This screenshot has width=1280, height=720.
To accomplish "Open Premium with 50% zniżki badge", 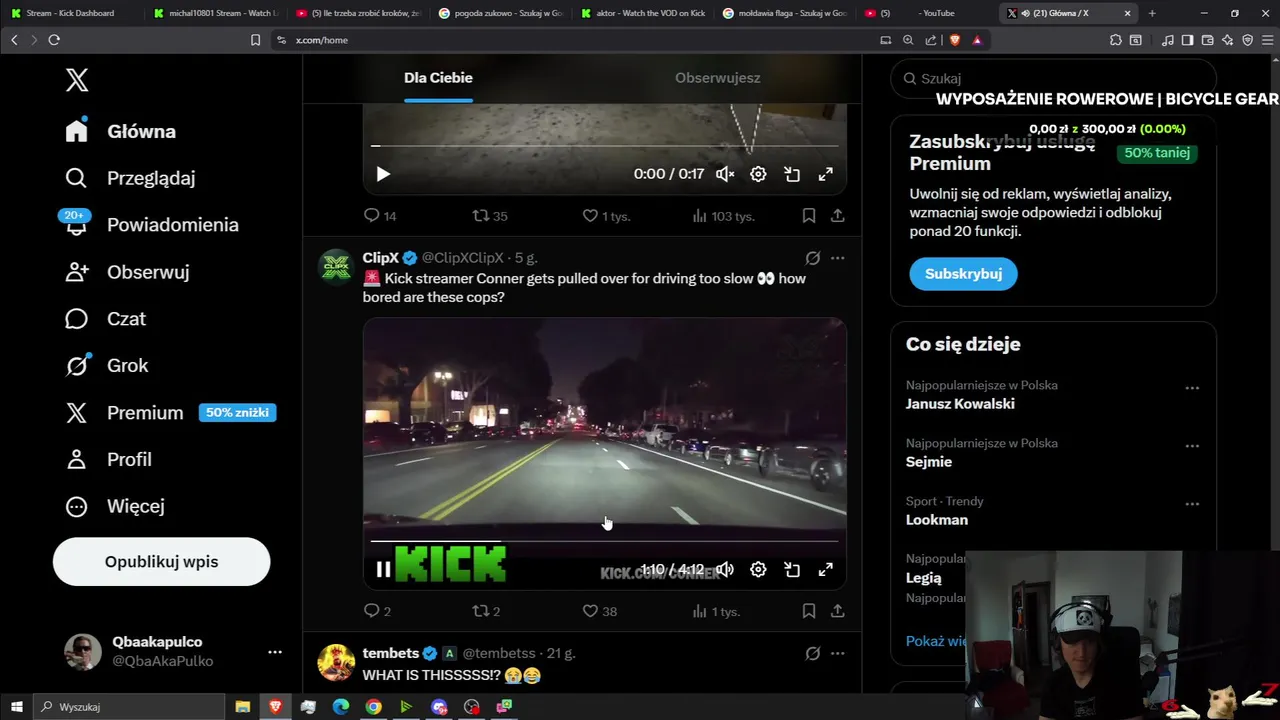I will click(170, 413).
